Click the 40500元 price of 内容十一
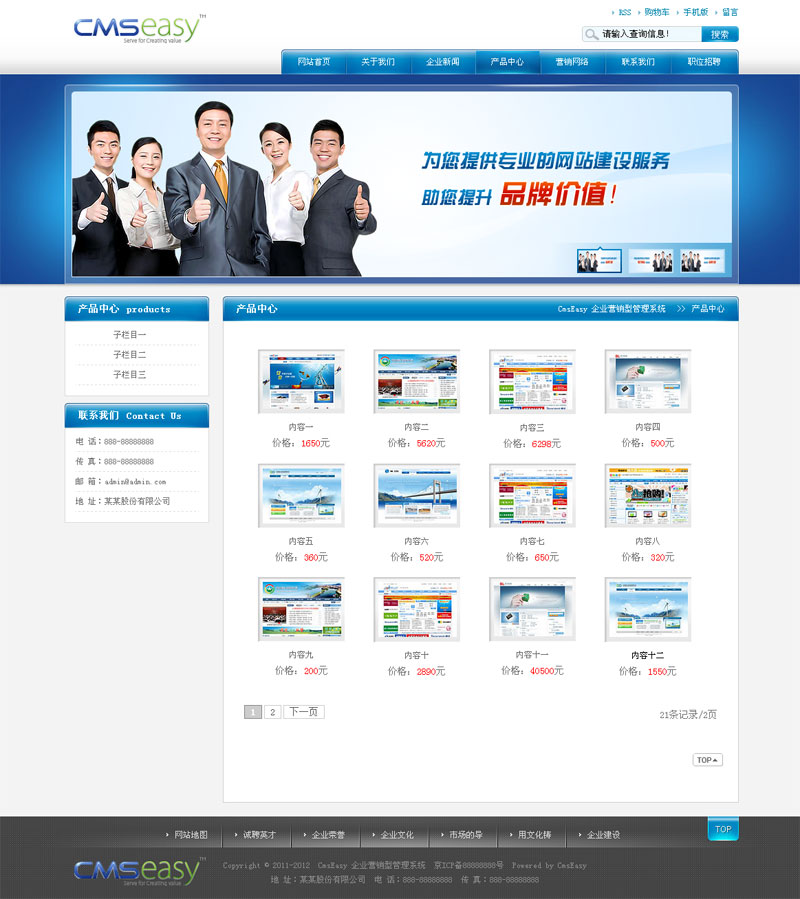 coord(547,671)
